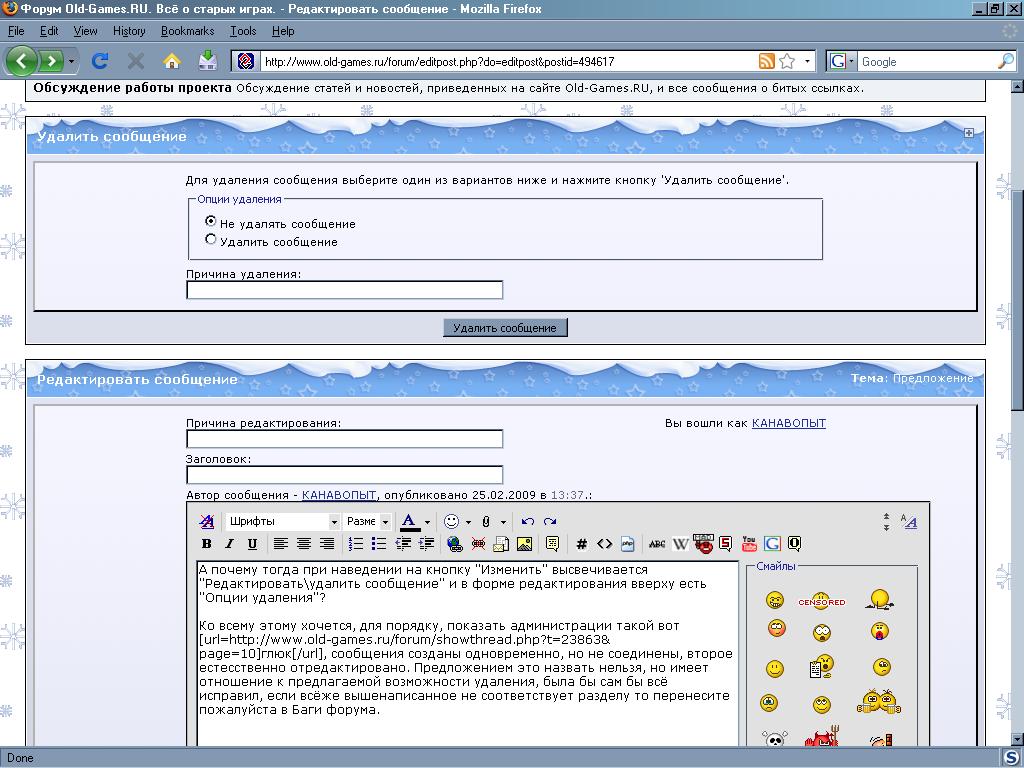Click the Firefox reload page button
The width and height of the screenshot is (1024, 768).
coord(99,61)
